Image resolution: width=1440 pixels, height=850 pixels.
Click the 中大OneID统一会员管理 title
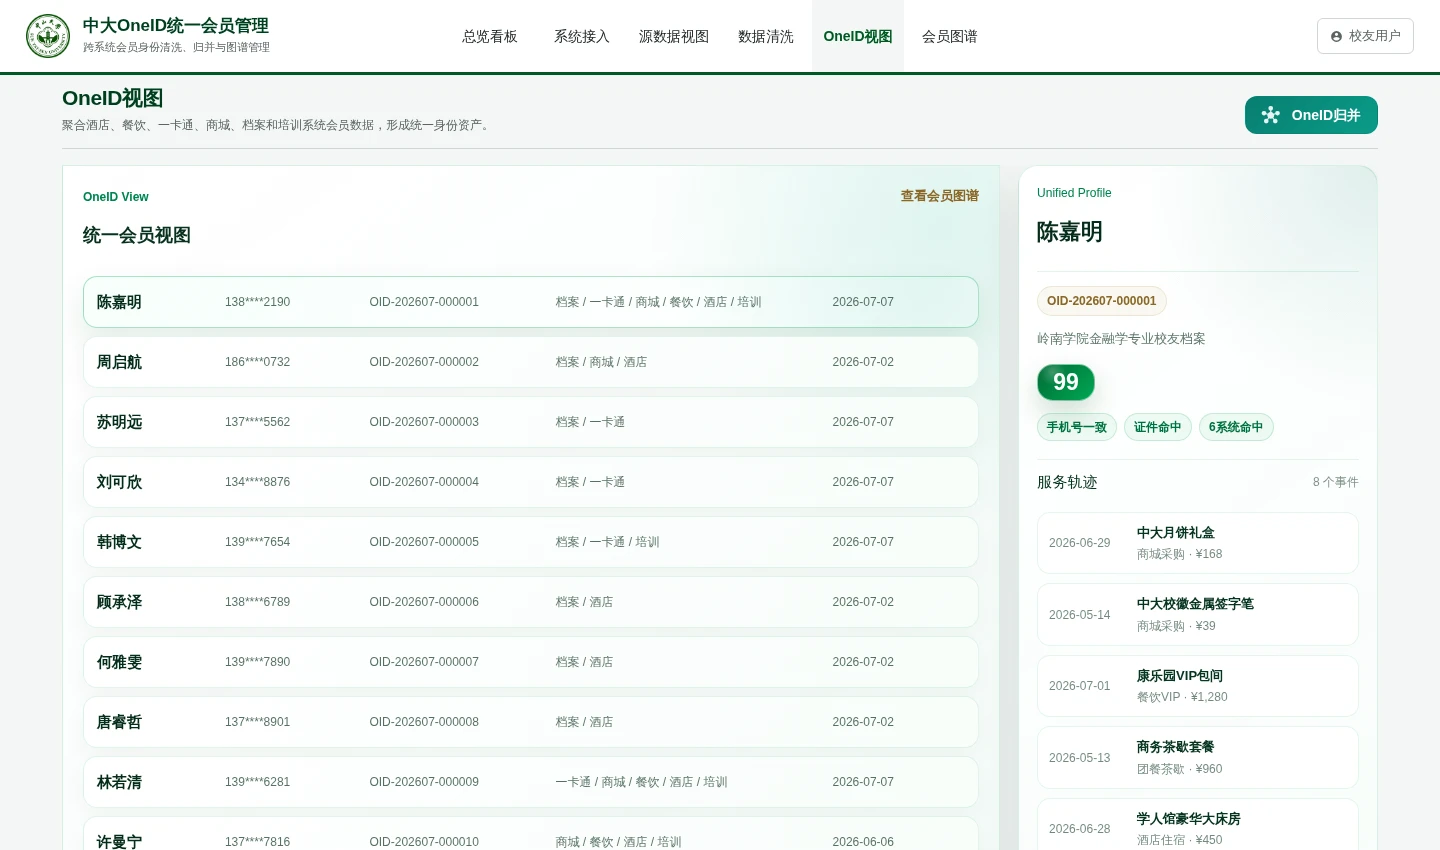point(176,26)
